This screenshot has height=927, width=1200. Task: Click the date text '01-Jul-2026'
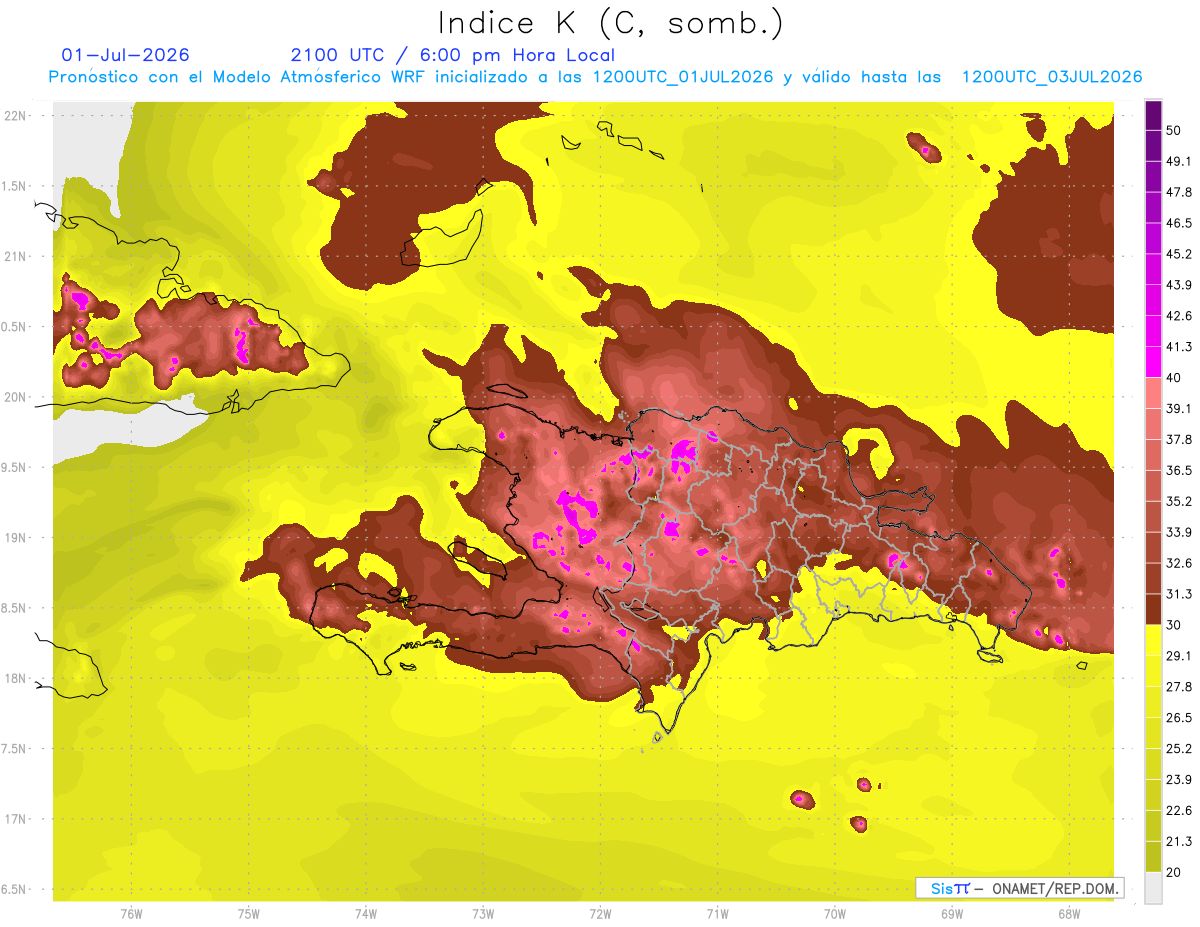click(125, 55)
